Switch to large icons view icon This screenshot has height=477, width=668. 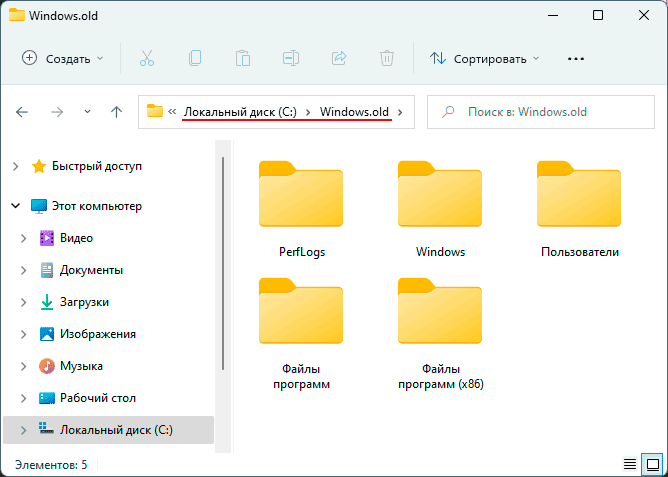pos(652,464)
